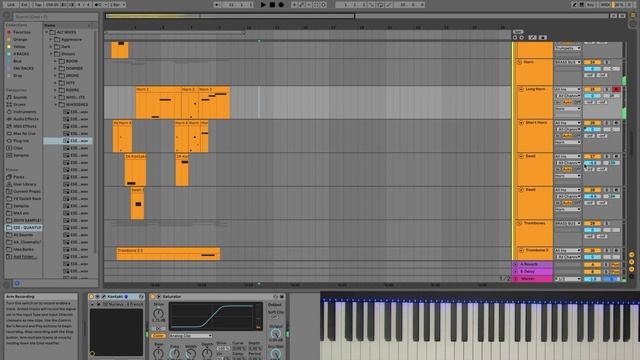Toggle MIDI Arrangement Overdub plus icon
Image resolution: width=640 pixels, height=360 pixels.
click(294, 4)
